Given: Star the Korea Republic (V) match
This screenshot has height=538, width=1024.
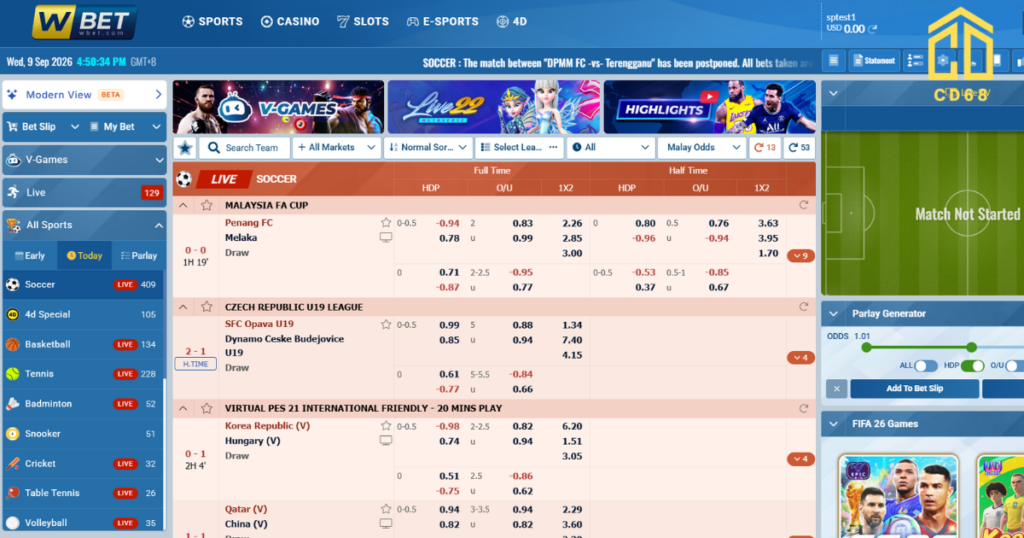Looking at the screenshot, I should (x=386, y=426).
